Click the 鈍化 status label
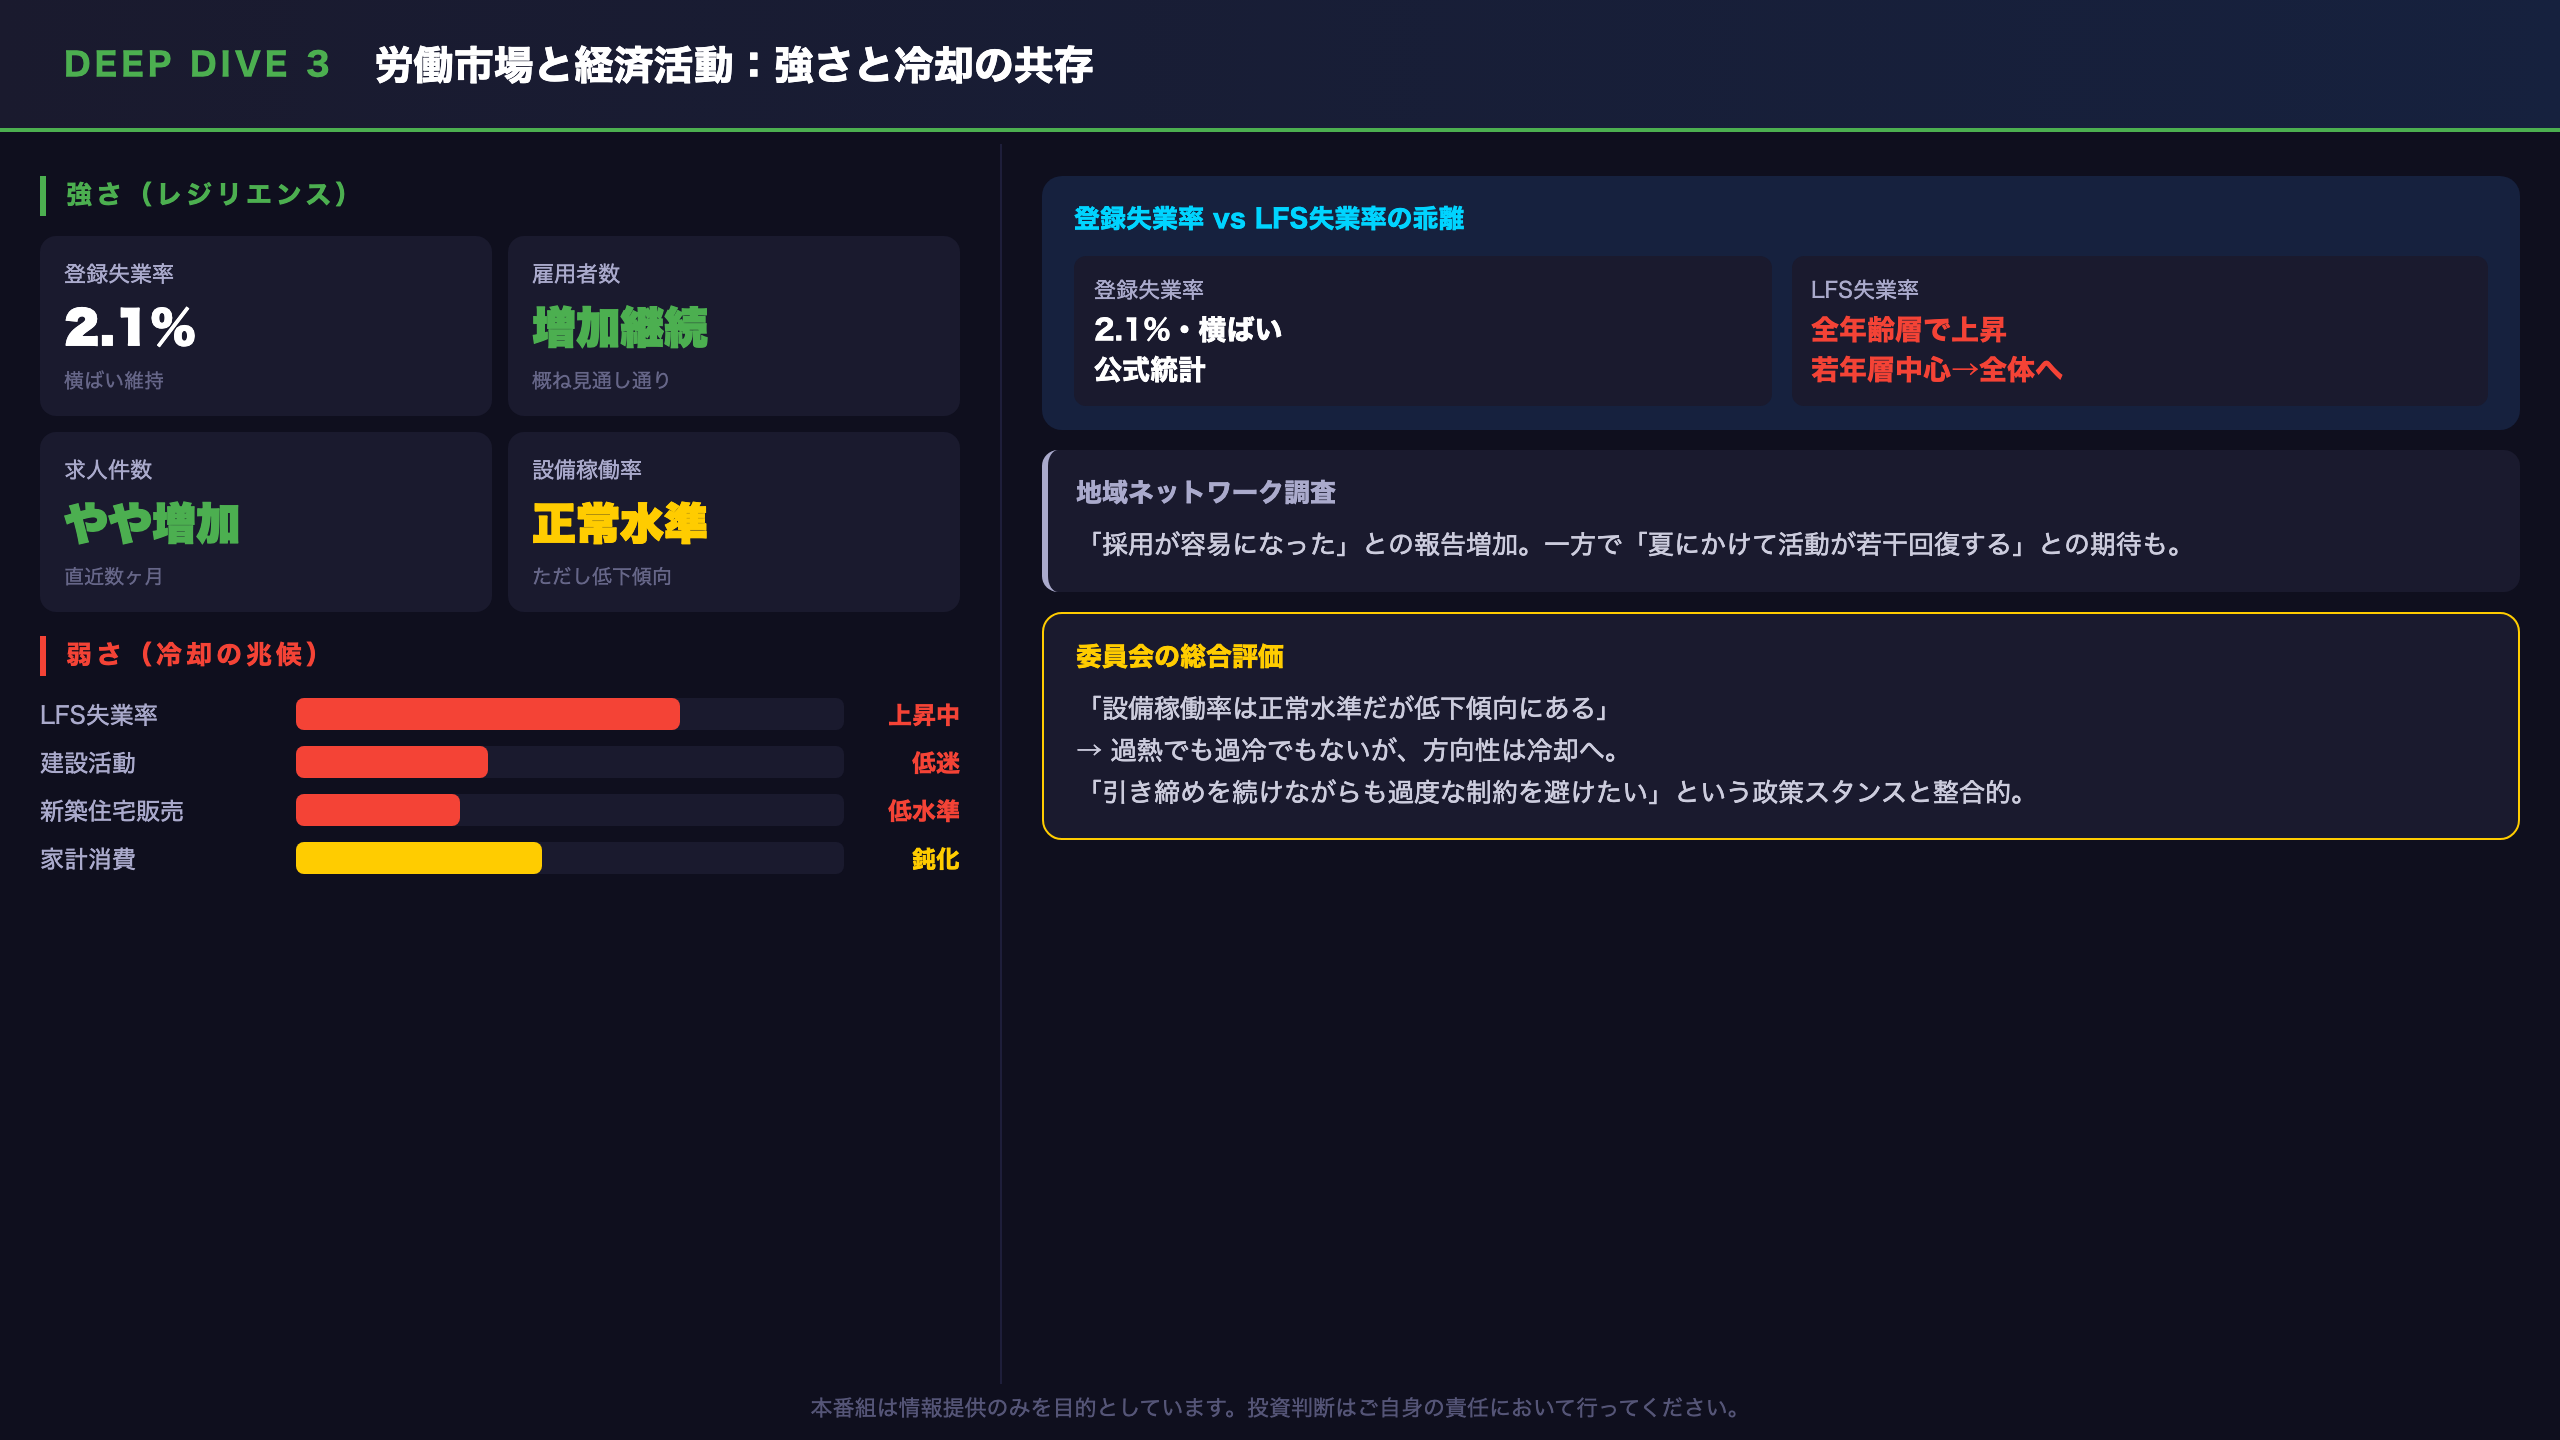 point(936,859)
